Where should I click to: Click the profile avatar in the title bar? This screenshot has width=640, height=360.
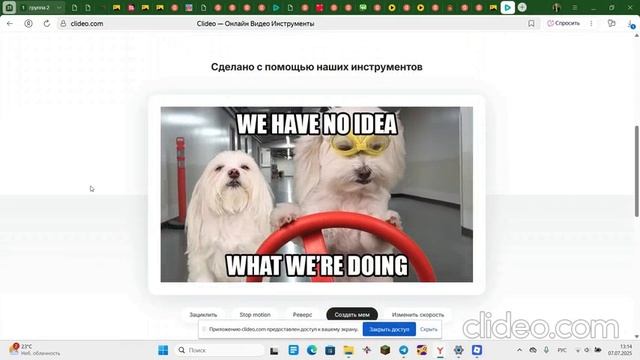click(556, 7)
